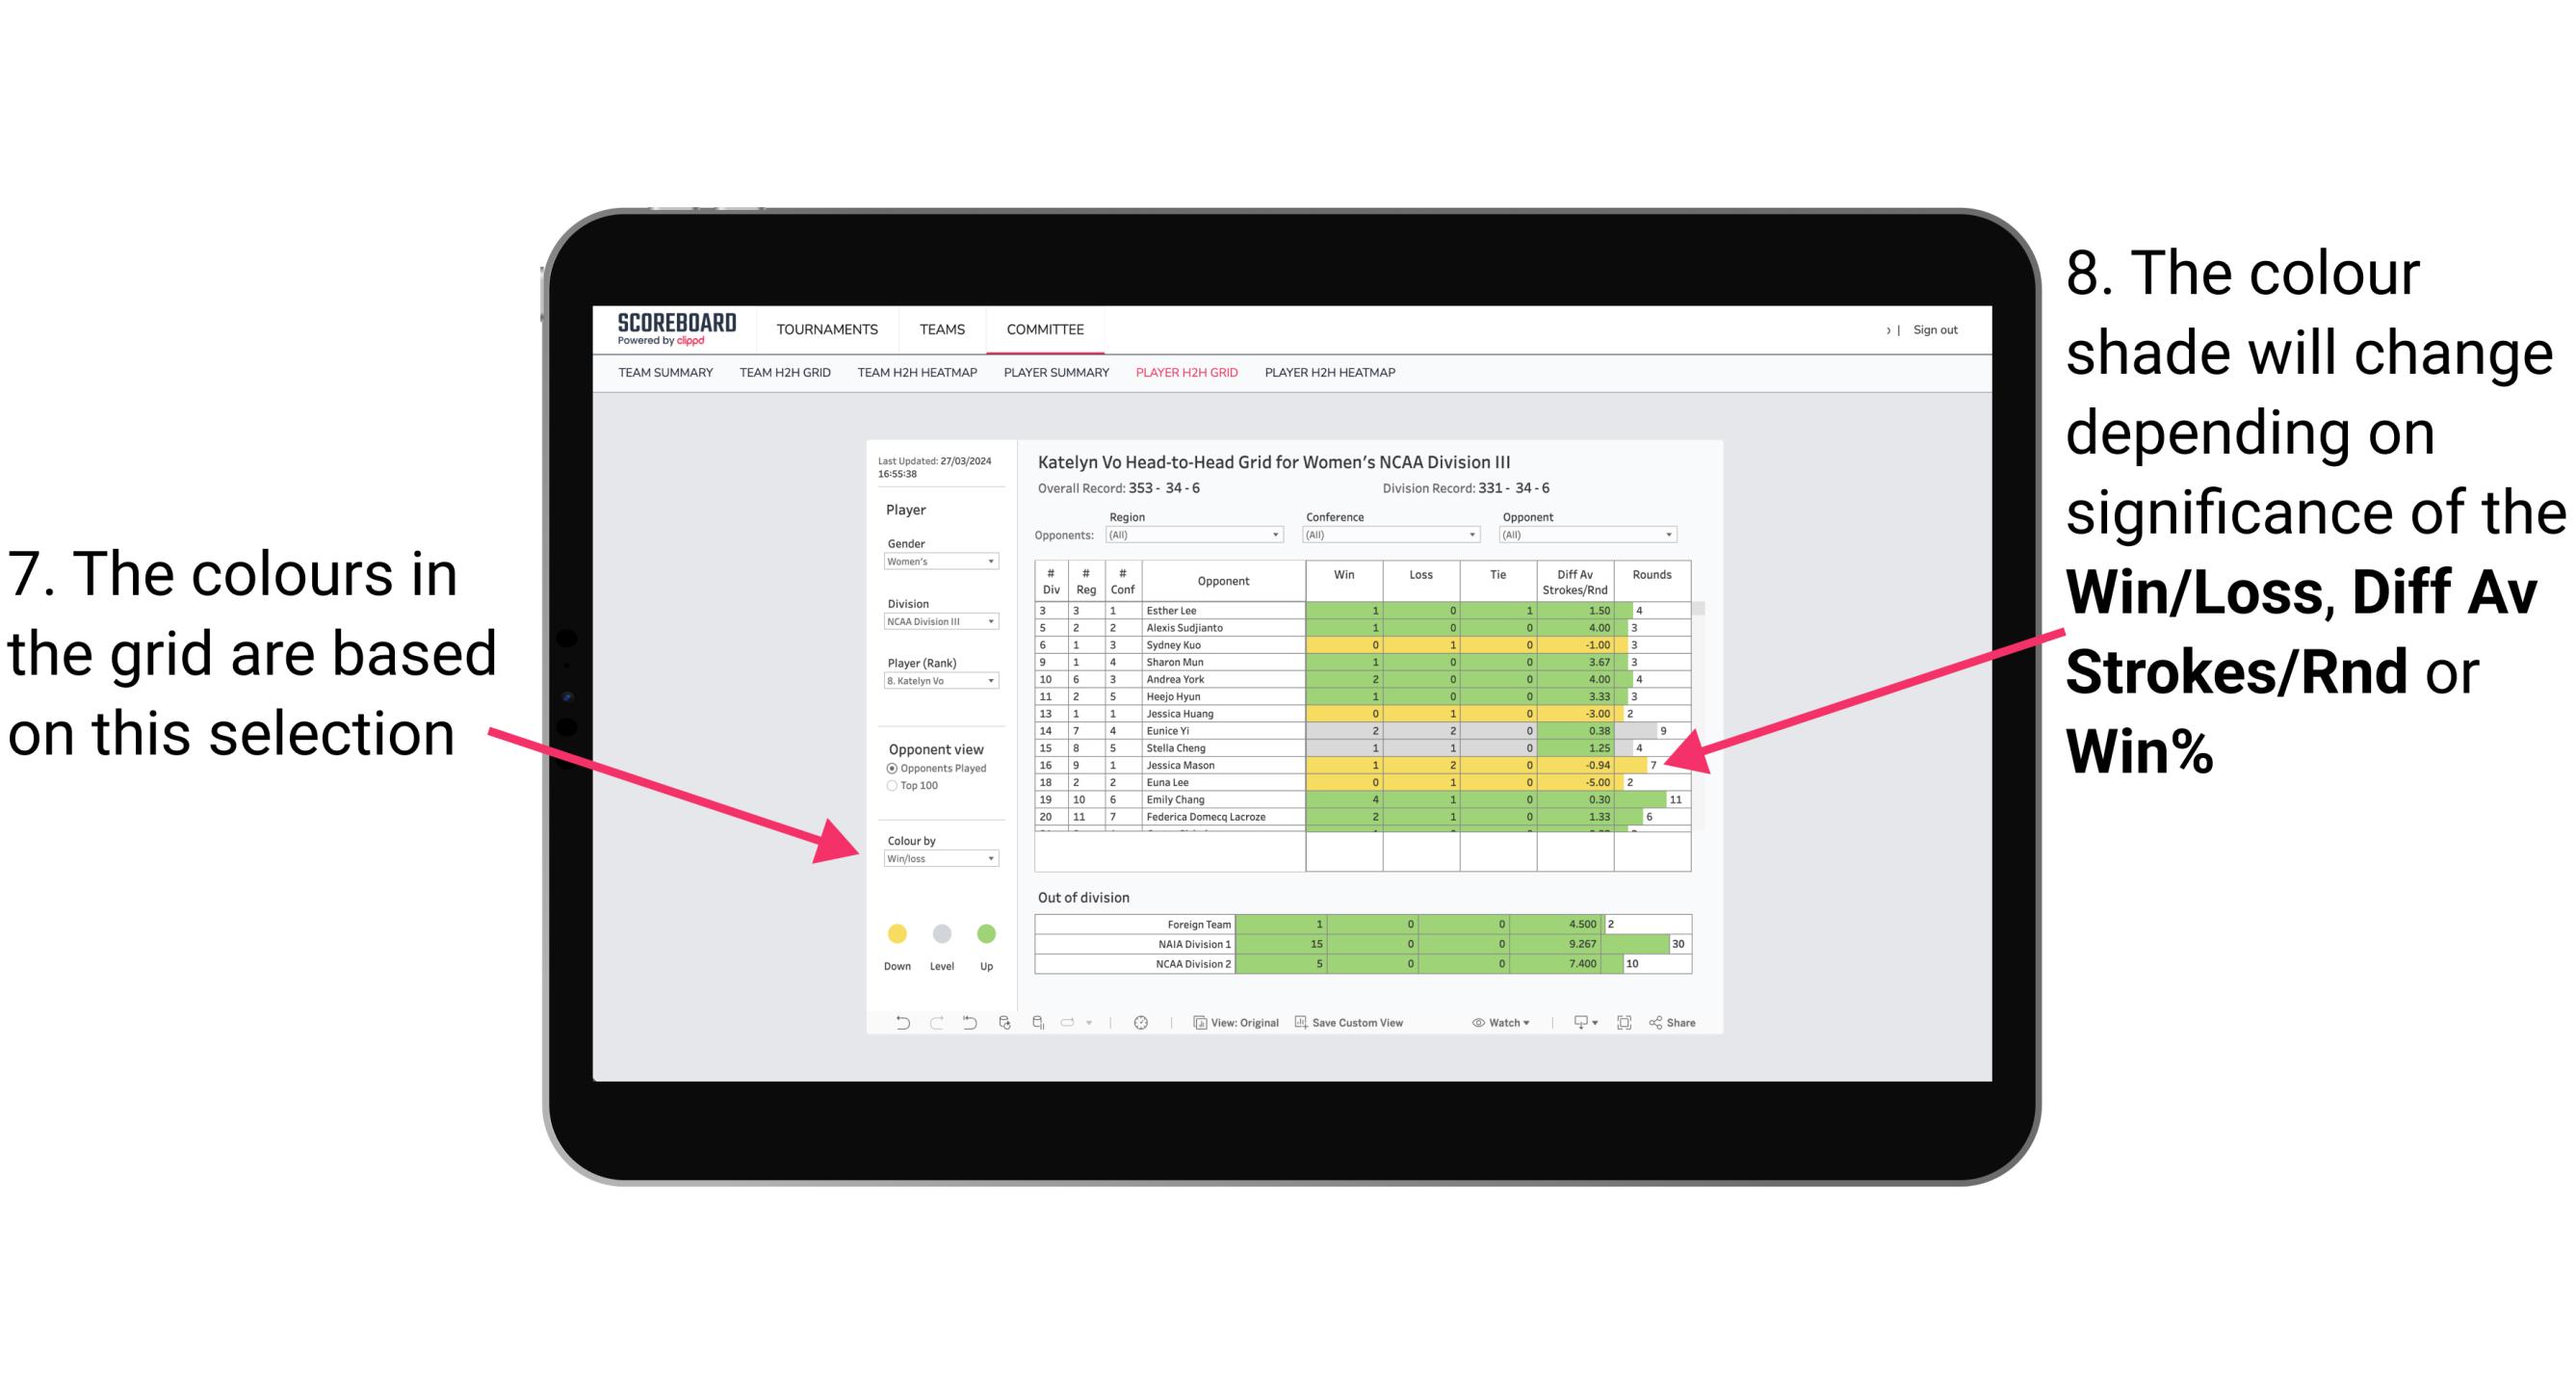The width and height of the screenshot is (2576, 1386).
Task: Select Opponents Played radio button
Action: (x=887, y=770)
